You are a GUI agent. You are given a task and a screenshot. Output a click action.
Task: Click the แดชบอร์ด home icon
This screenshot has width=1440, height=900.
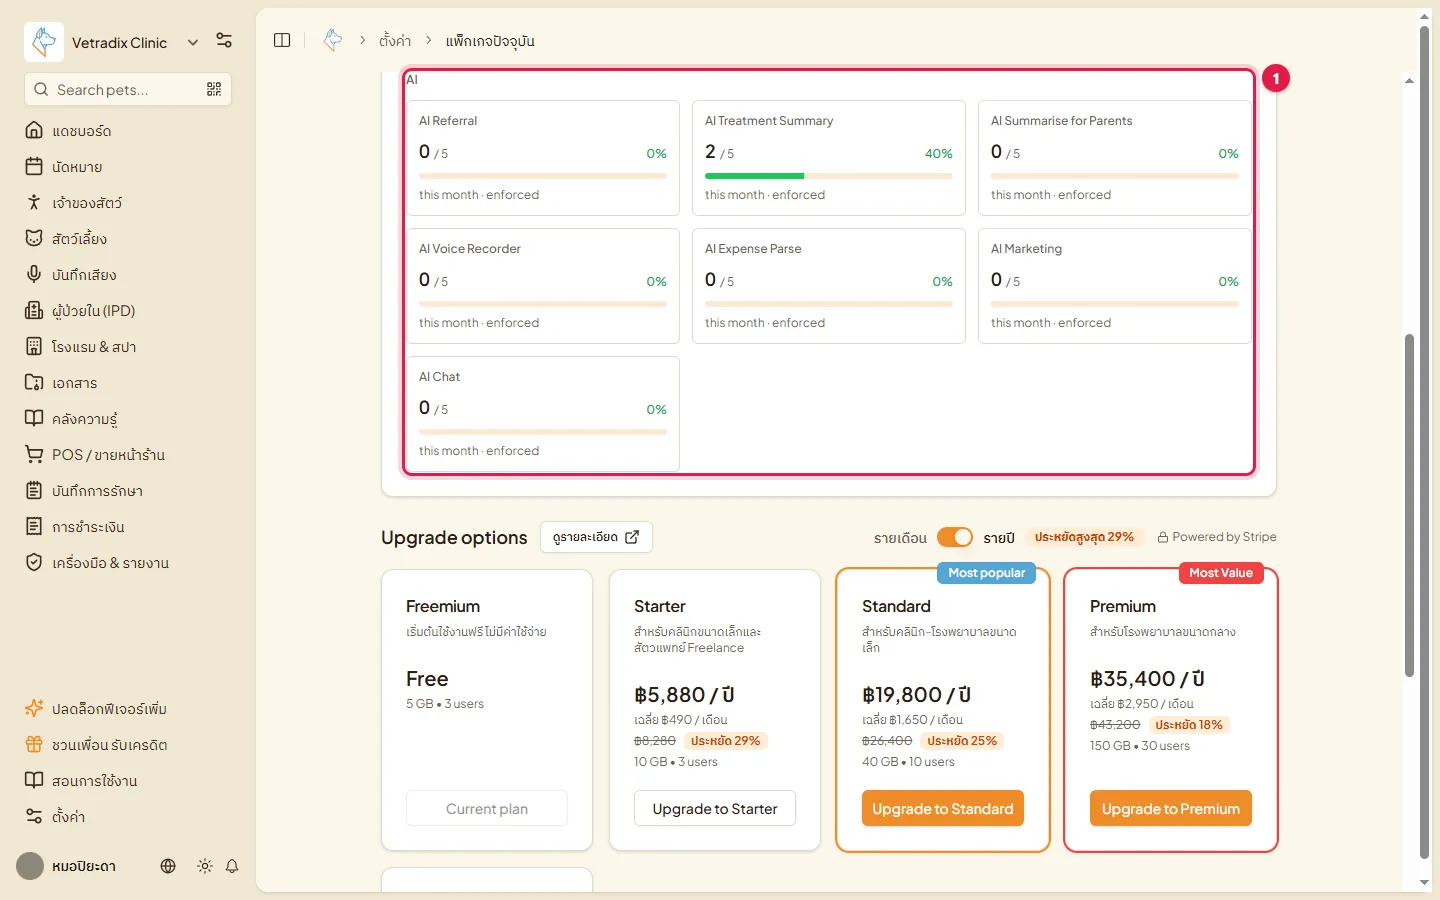pyautogui.click(x=34, y=130)
